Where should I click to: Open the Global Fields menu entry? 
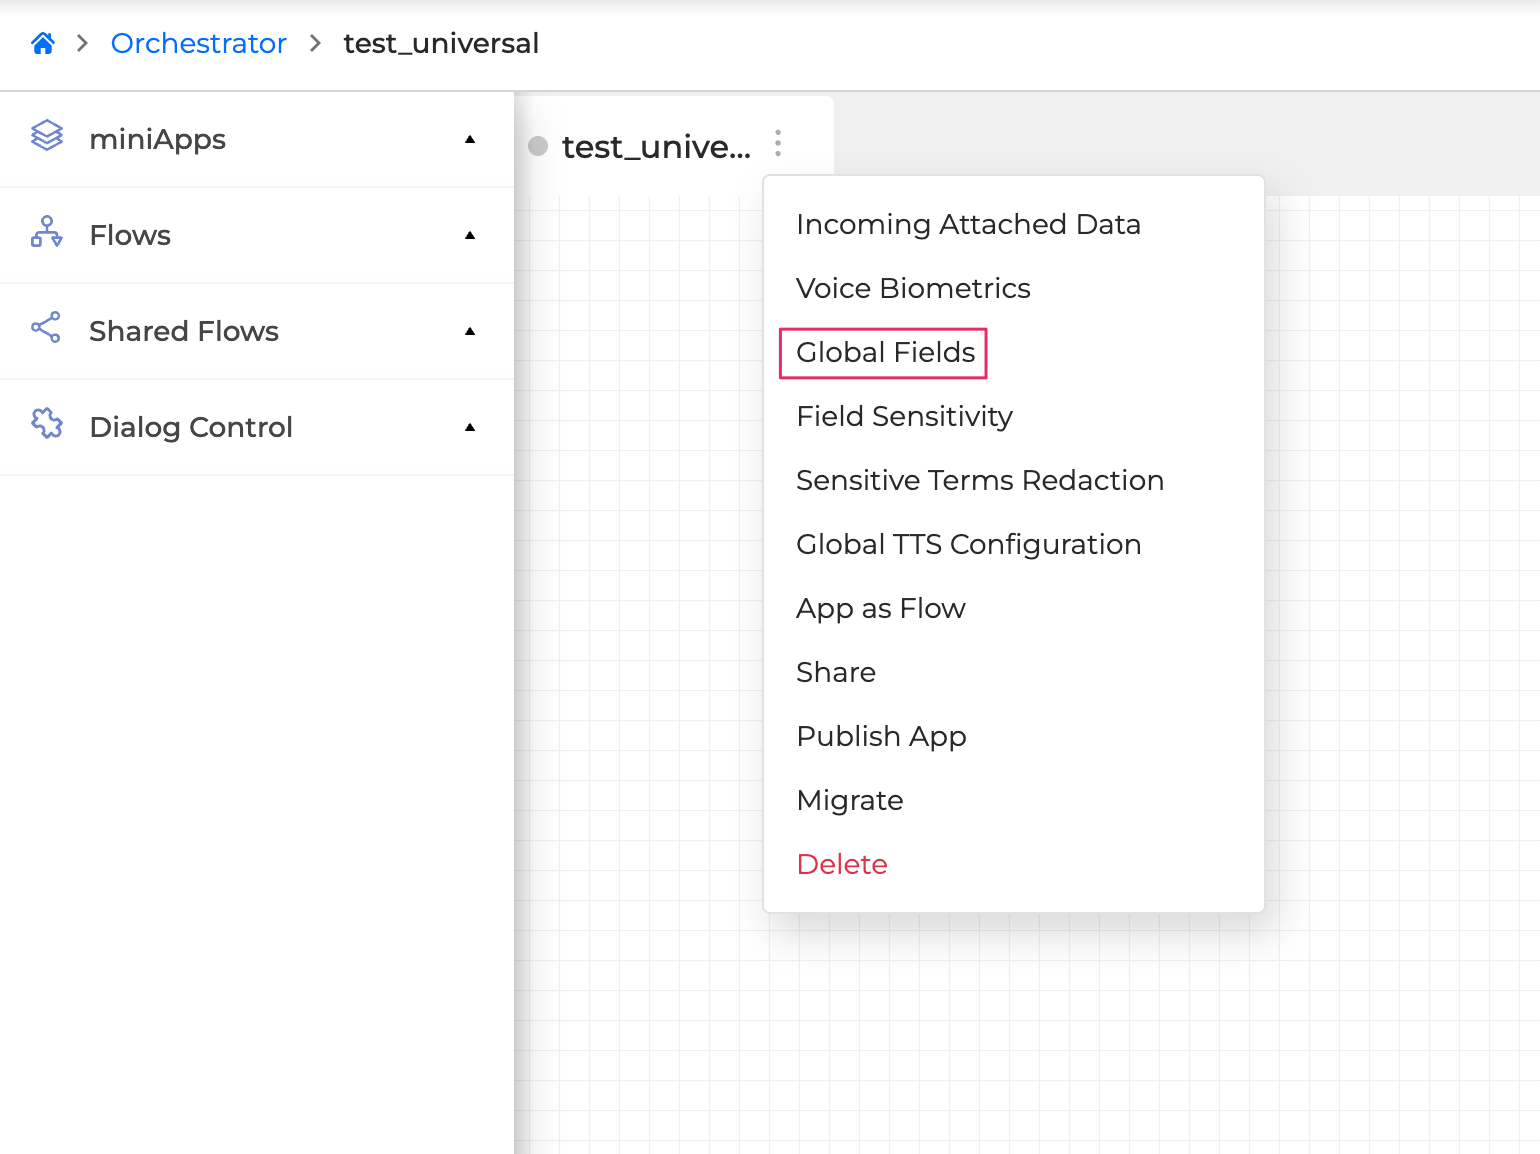(x=884, y=352)
